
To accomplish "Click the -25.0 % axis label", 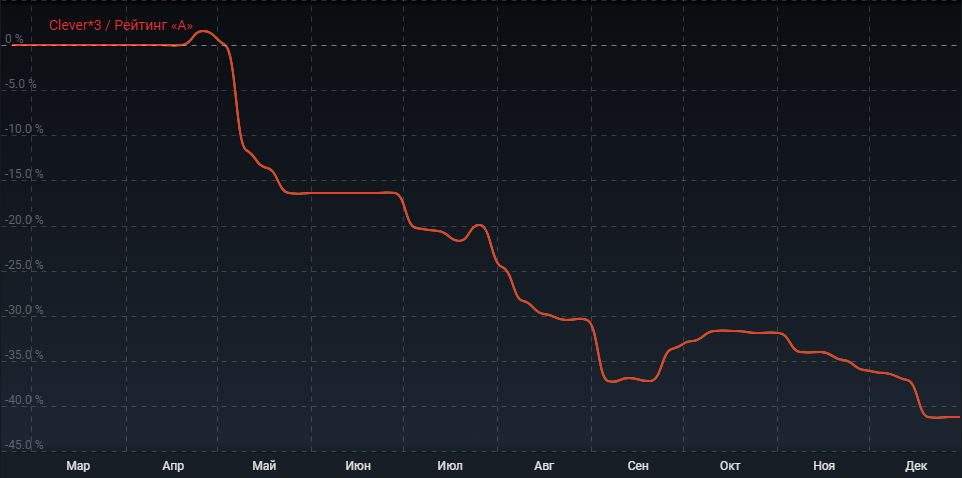I will 24,265.
